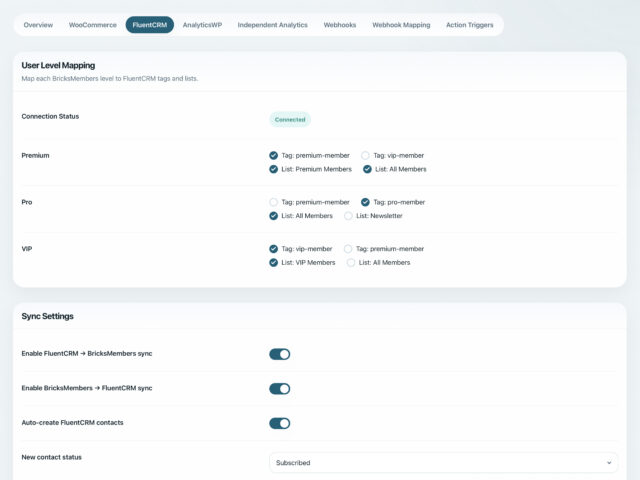
Task: Click the Connected status badge
Action: pos(290,120)
